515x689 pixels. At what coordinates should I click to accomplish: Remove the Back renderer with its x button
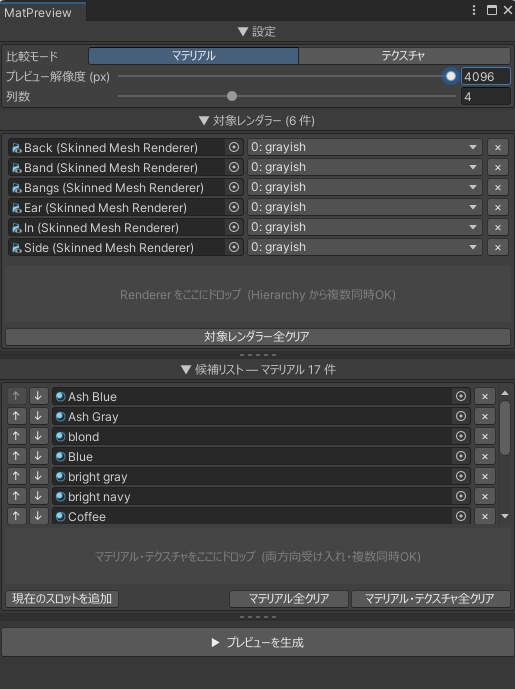497,148
